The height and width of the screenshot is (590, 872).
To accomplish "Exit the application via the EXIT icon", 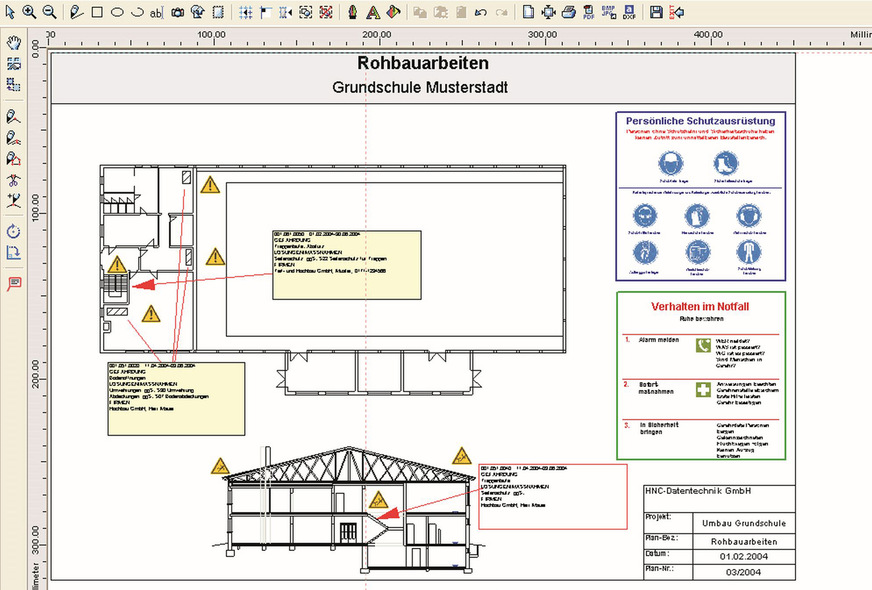I will pos(674,11).
